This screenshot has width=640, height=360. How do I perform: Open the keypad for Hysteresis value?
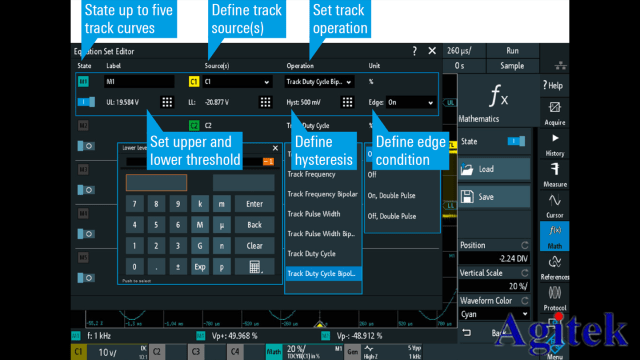click(x=347, y=102)
